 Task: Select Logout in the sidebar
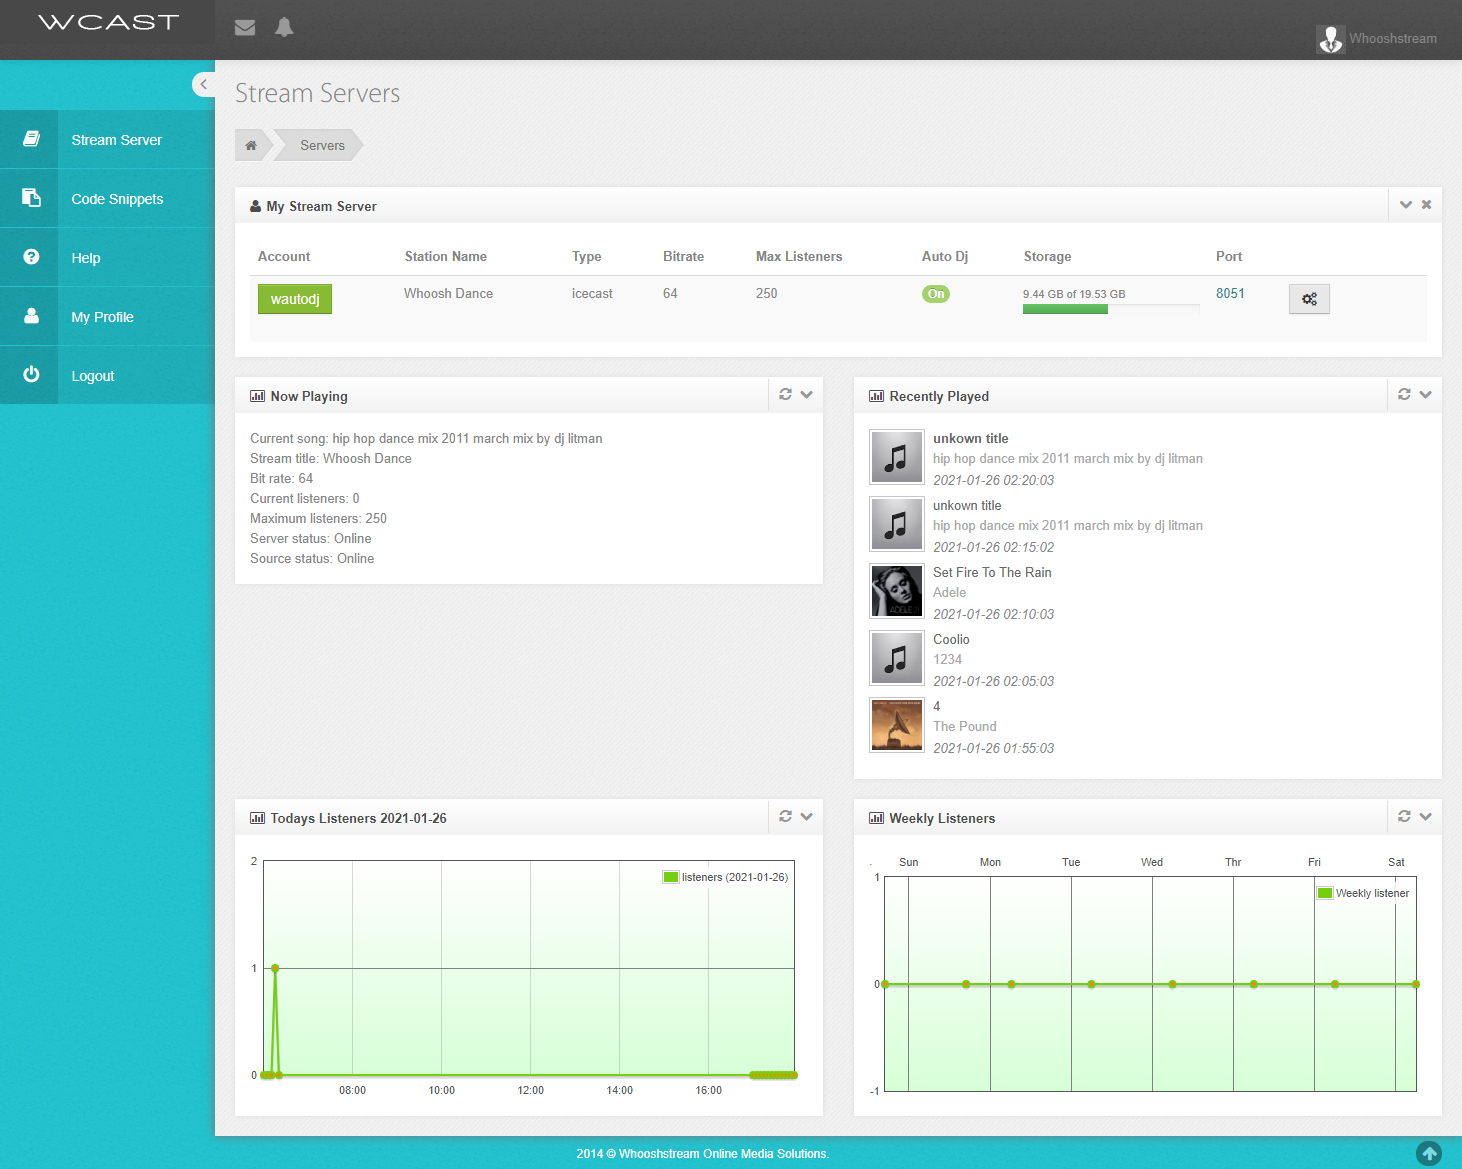(x=108, y=376)
